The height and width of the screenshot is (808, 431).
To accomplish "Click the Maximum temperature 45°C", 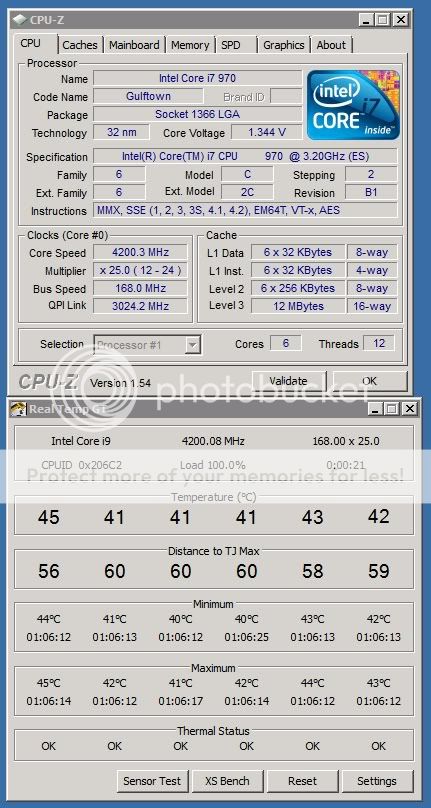I will point(48,683).
